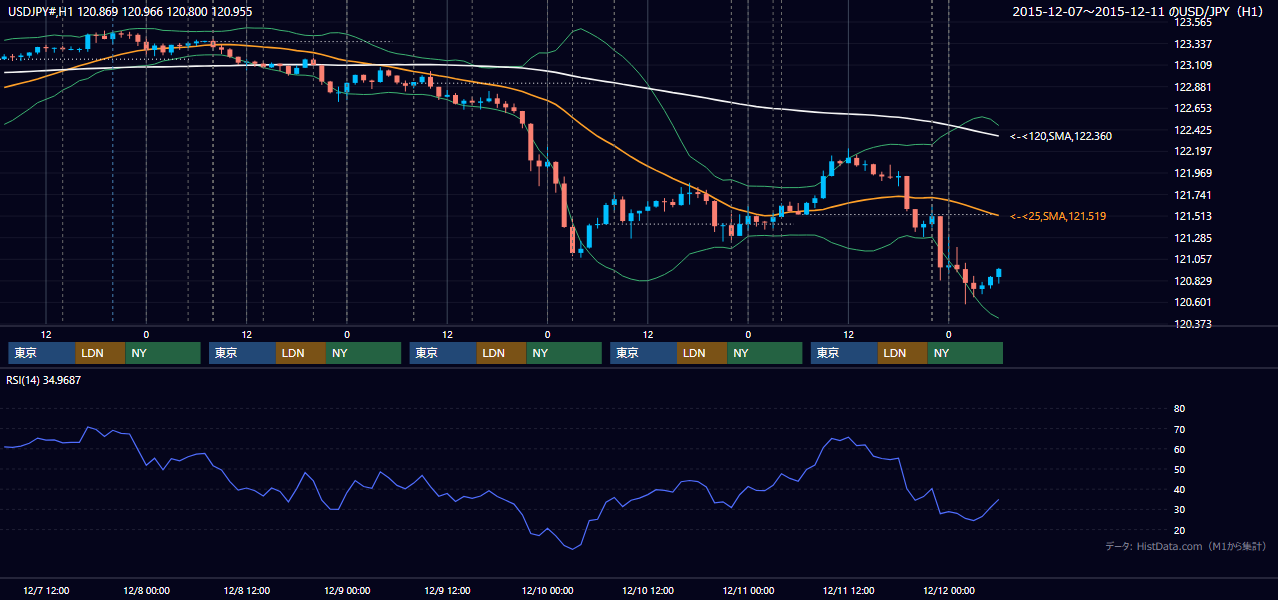1278x600 pixels.
Task: Click the leftmost 東京 session block
Action: click(42, 353)
